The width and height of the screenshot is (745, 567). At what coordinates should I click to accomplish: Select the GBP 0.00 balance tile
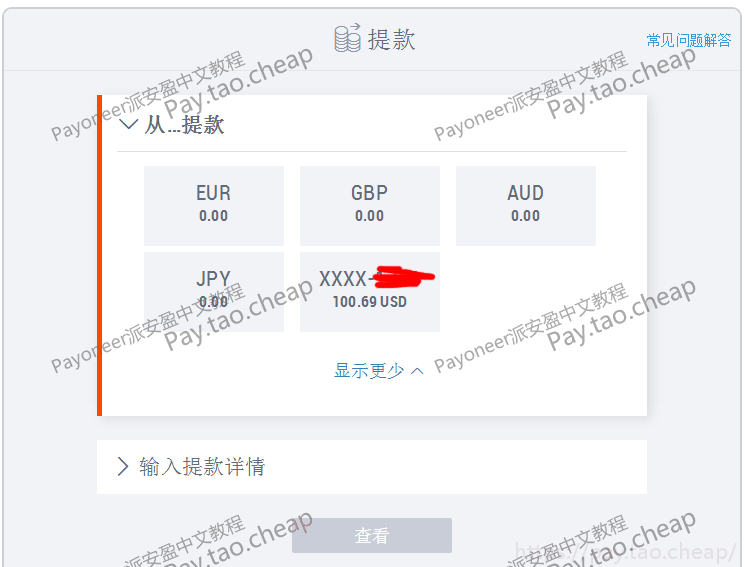(x=370, y=206)
